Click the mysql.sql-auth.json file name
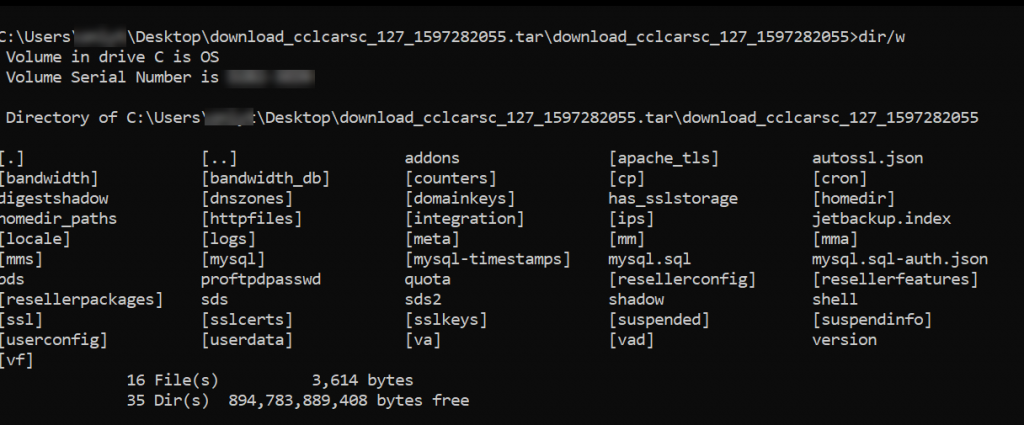Viewport: 1024px width, 425px height. pos(900,259)
